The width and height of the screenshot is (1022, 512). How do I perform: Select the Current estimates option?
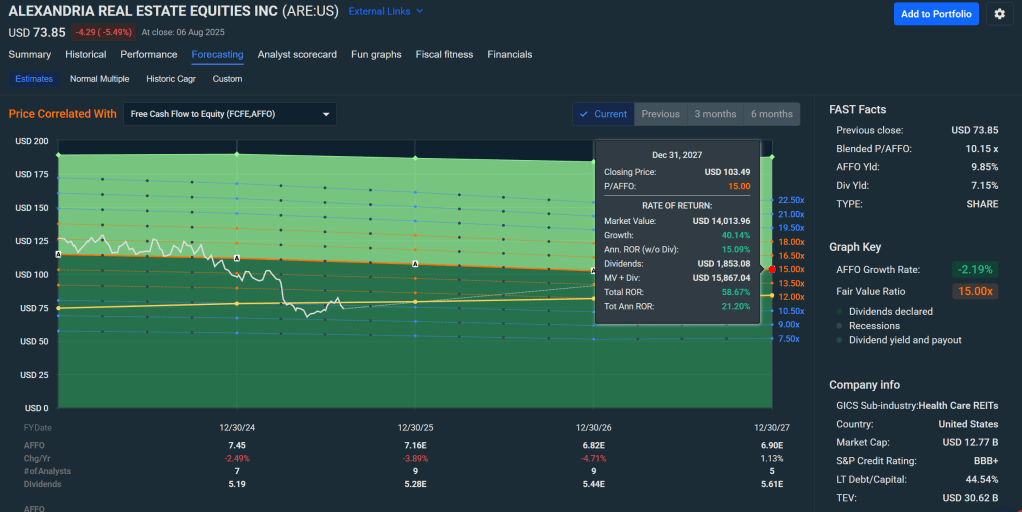pos(603,114)
